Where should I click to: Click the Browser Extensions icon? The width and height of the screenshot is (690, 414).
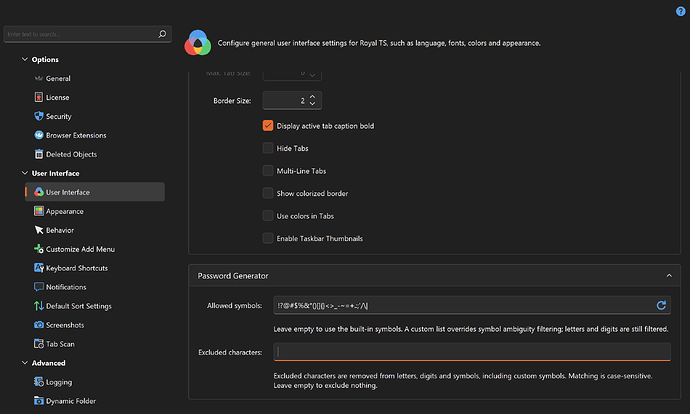tap(39, 135)
